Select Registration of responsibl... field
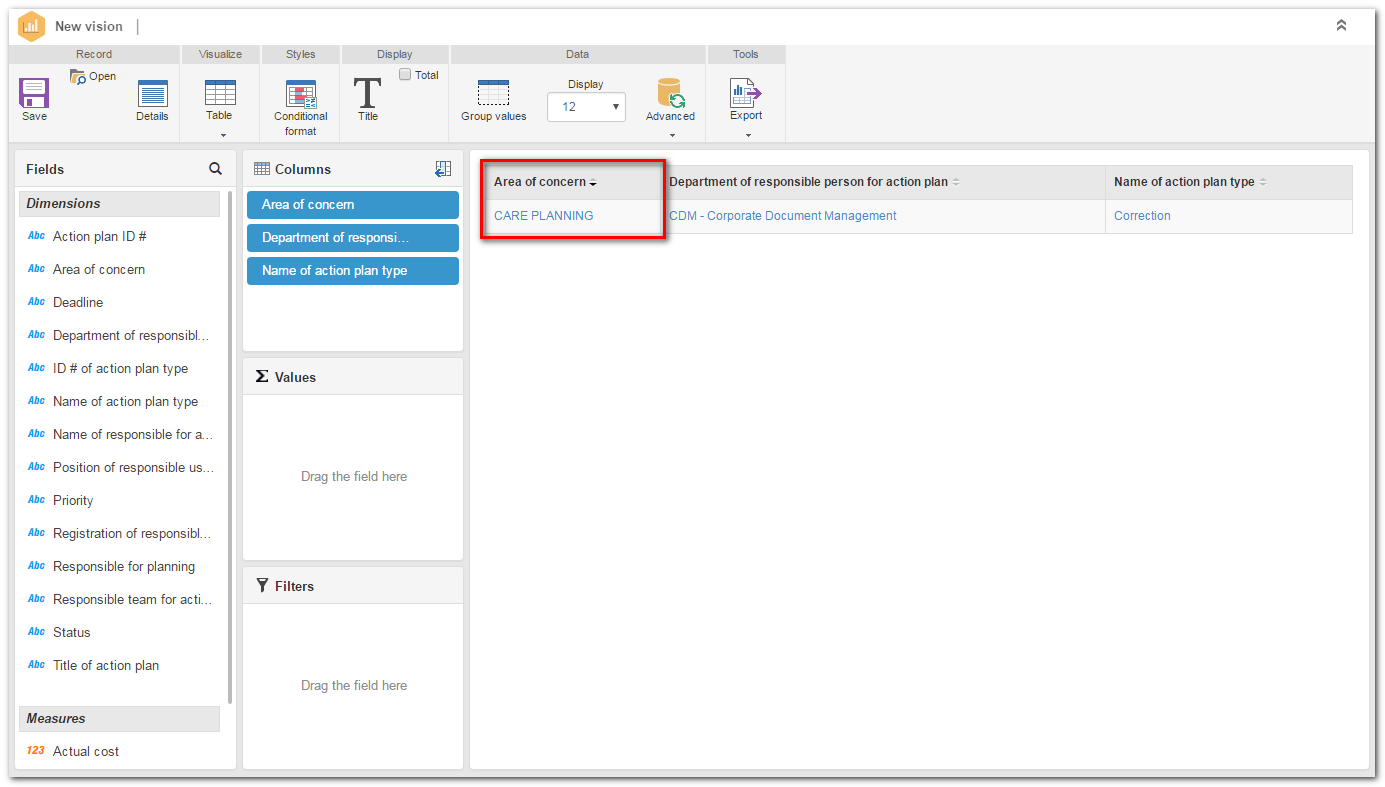This screenshot has width=1385, height=787. point(132,534)
